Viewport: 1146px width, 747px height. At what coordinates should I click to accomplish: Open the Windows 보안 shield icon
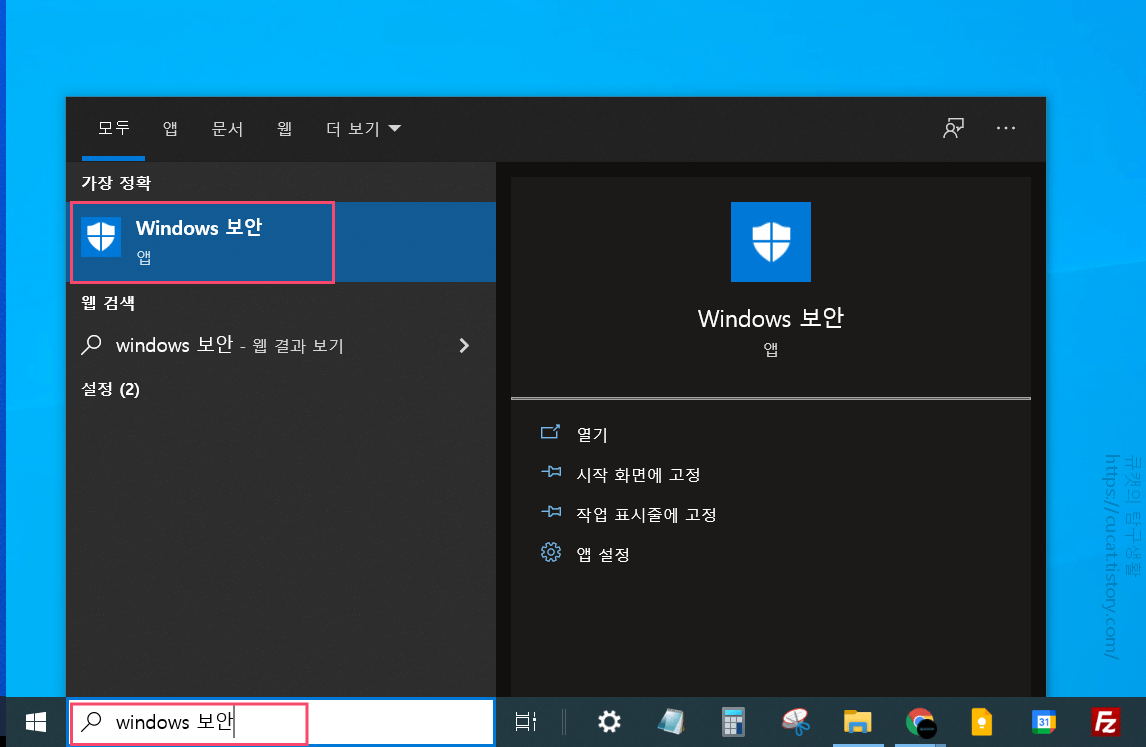coord(771,241)
